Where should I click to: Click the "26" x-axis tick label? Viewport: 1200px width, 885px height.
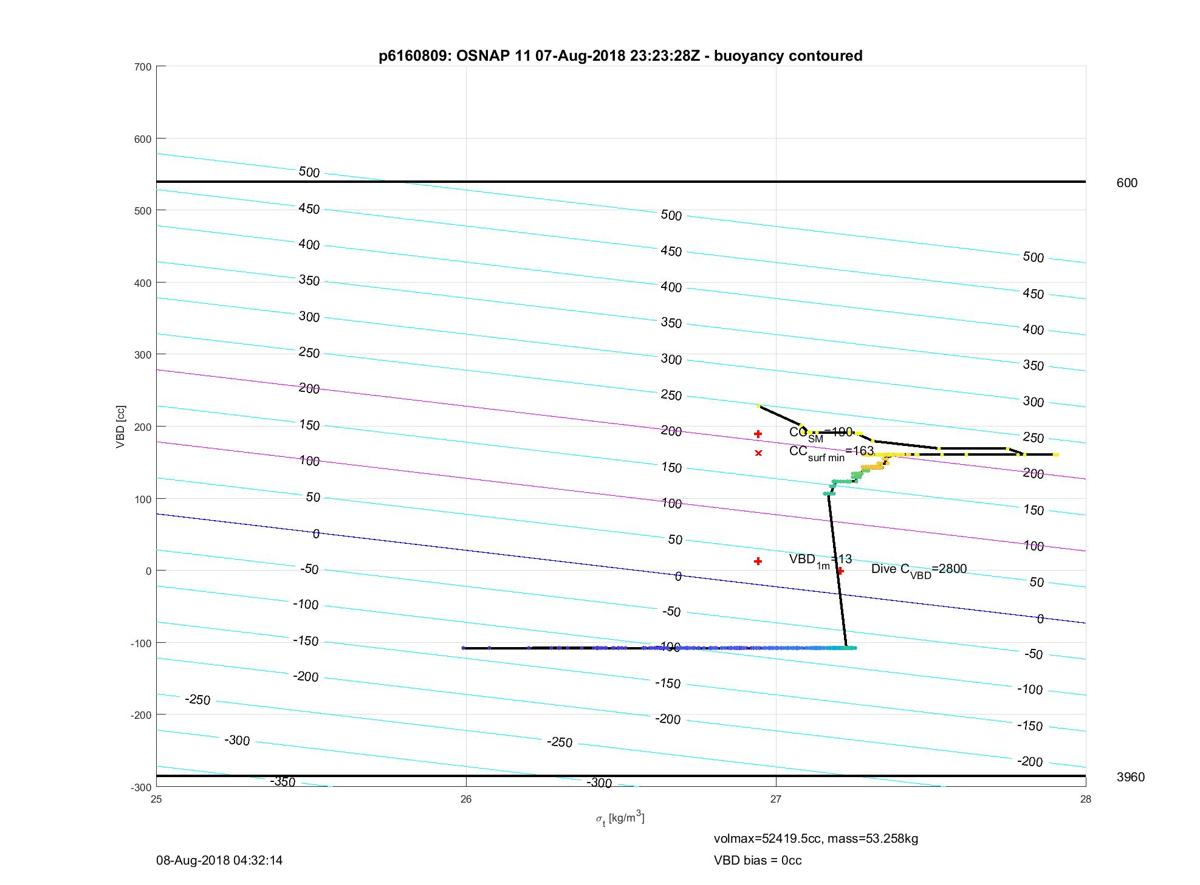[466, 799]
